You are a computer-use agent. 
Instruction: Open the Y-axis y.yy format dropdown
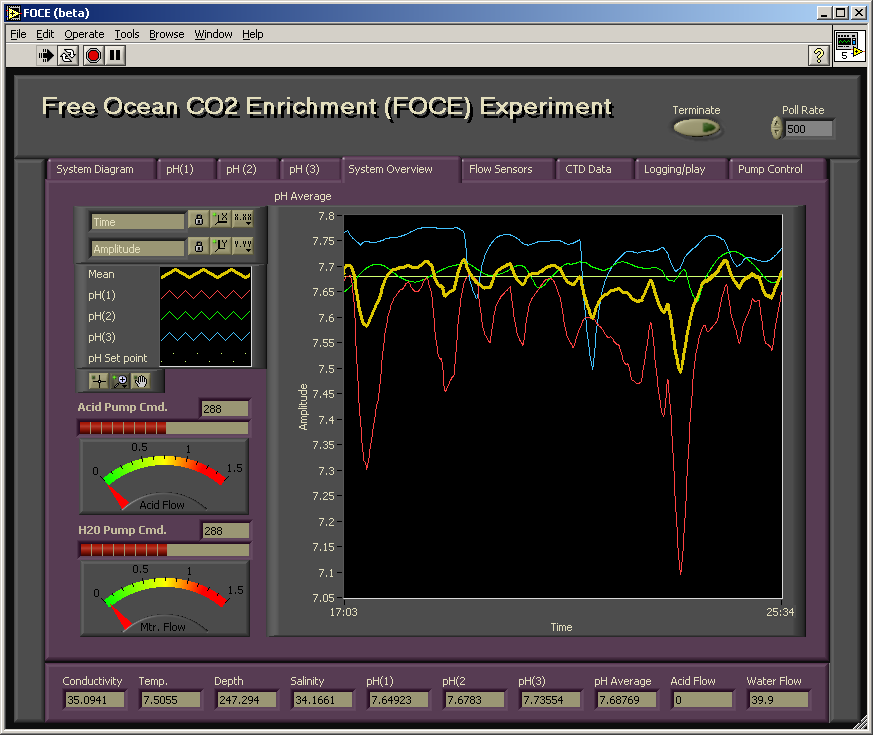point(243,246)
